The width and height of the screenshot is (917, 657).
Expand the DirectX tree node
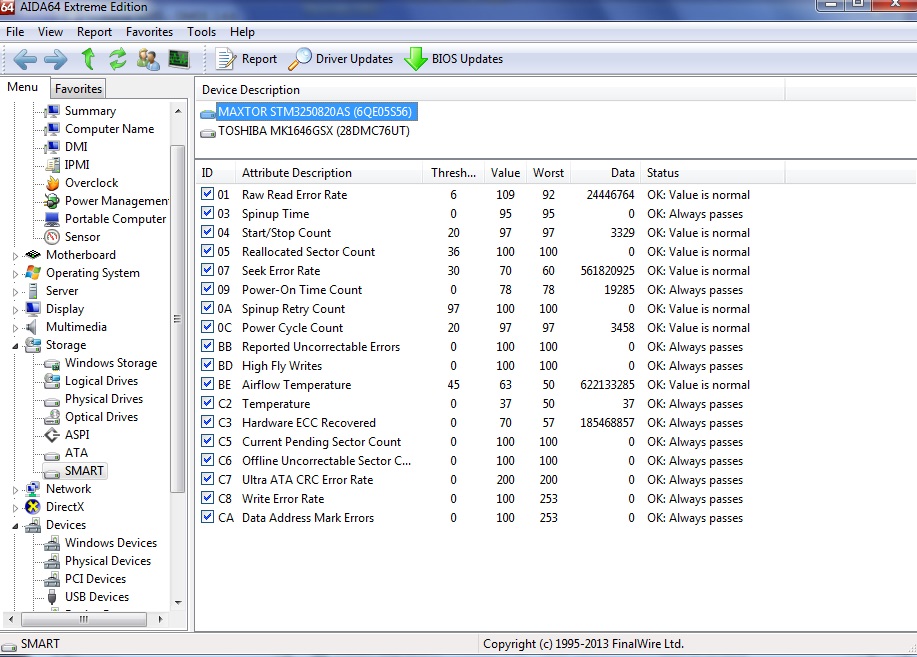point(15,508)
